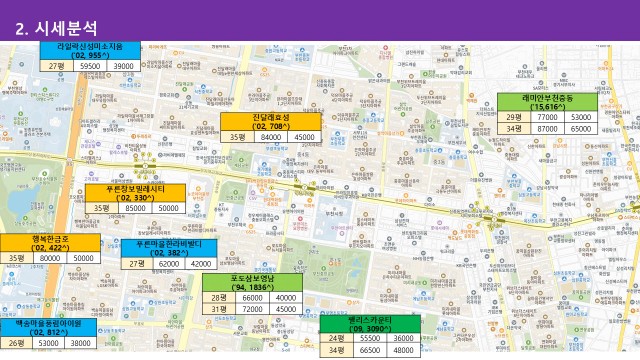Select the 77000 price cell
The image size is (640, 360).
click(x=547, y=117)
